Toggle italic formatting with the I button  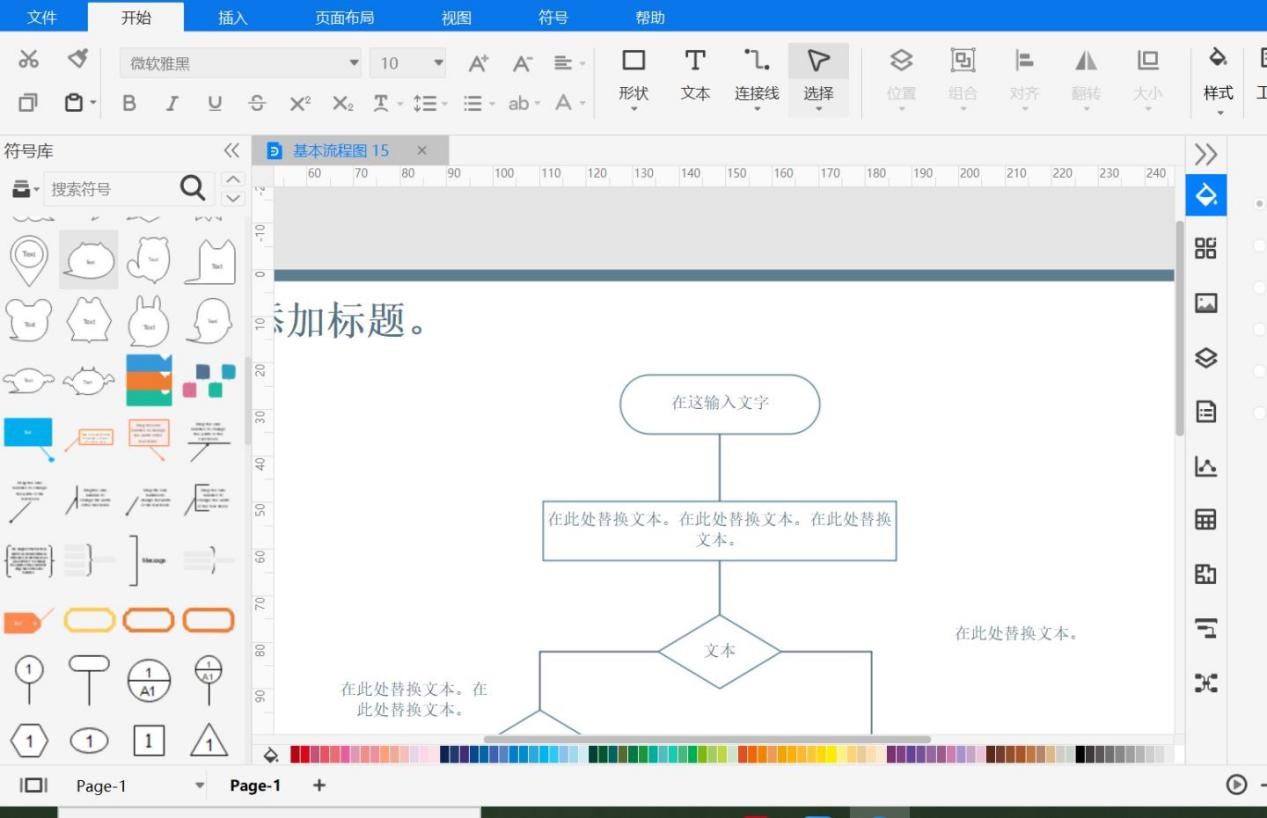171,103
